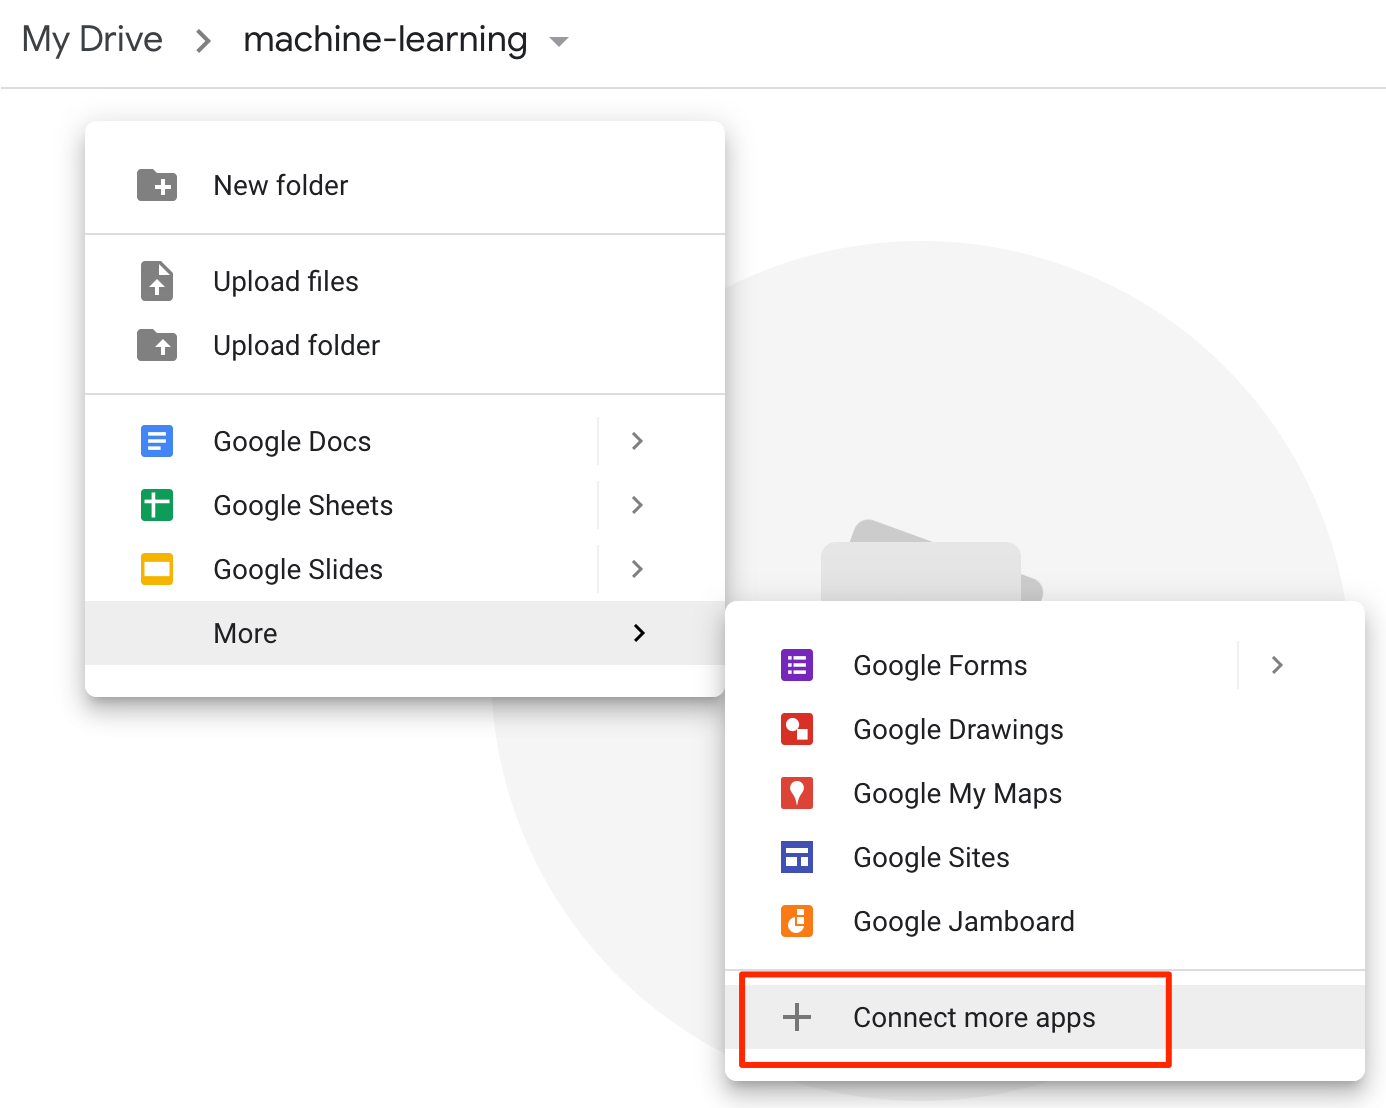This screenshot has height=1108, width=1386.
Task: Click the red Google Drawings icon
Action: (x=797, y=729)
